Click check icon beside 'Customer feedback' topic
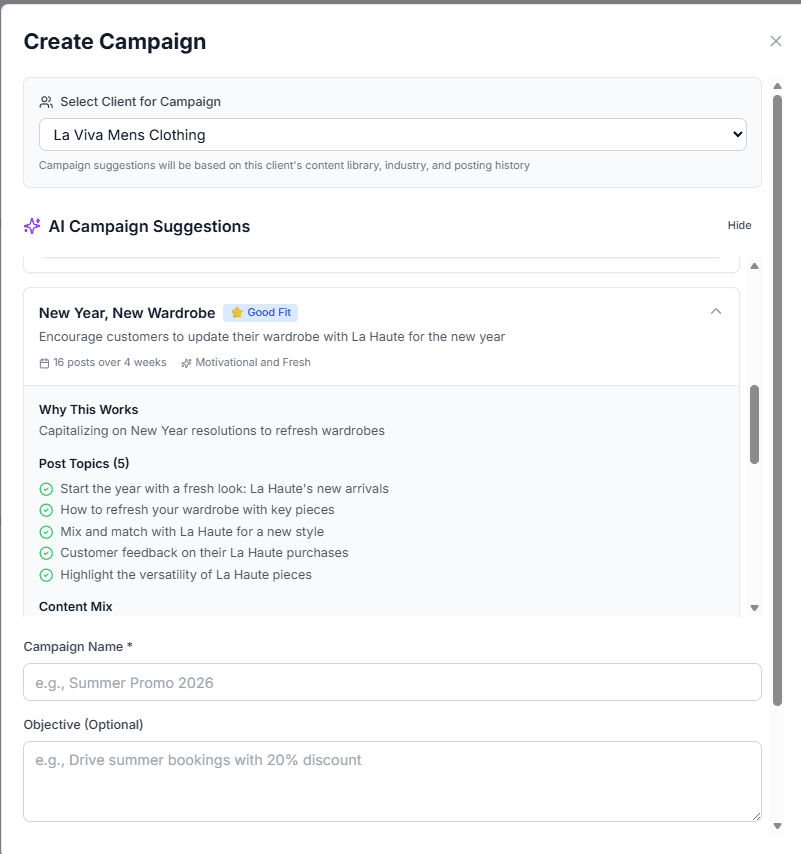 46,553
